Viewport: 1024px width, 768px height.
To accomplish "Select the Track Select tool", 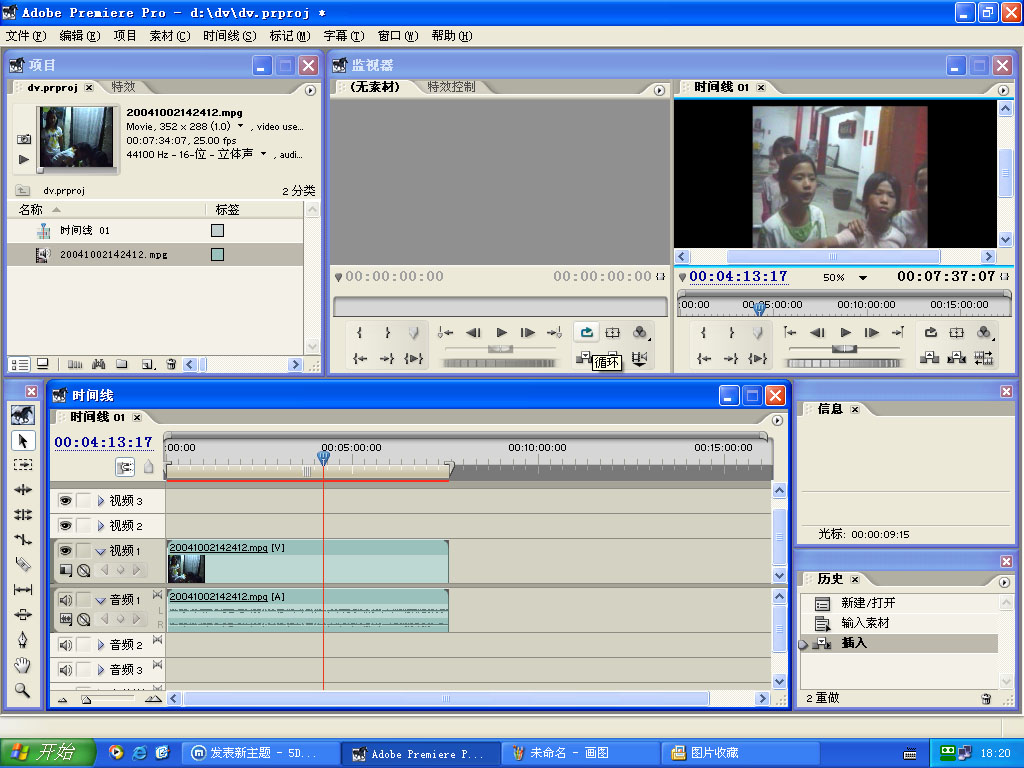I will coord(23,465).
